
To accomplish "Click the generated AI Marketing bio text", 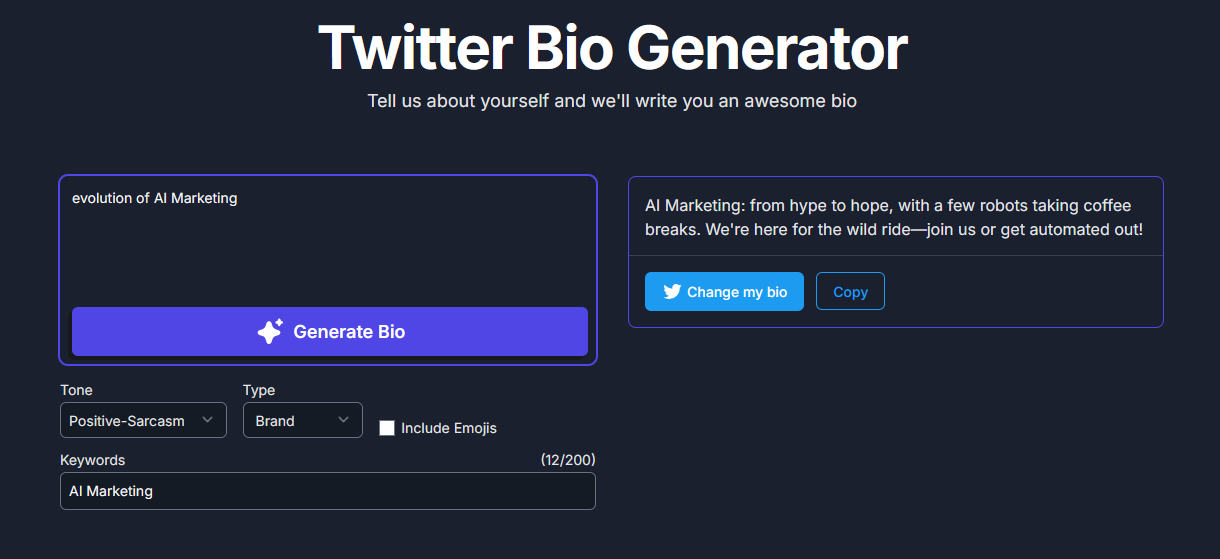I will tap(893, 218).
